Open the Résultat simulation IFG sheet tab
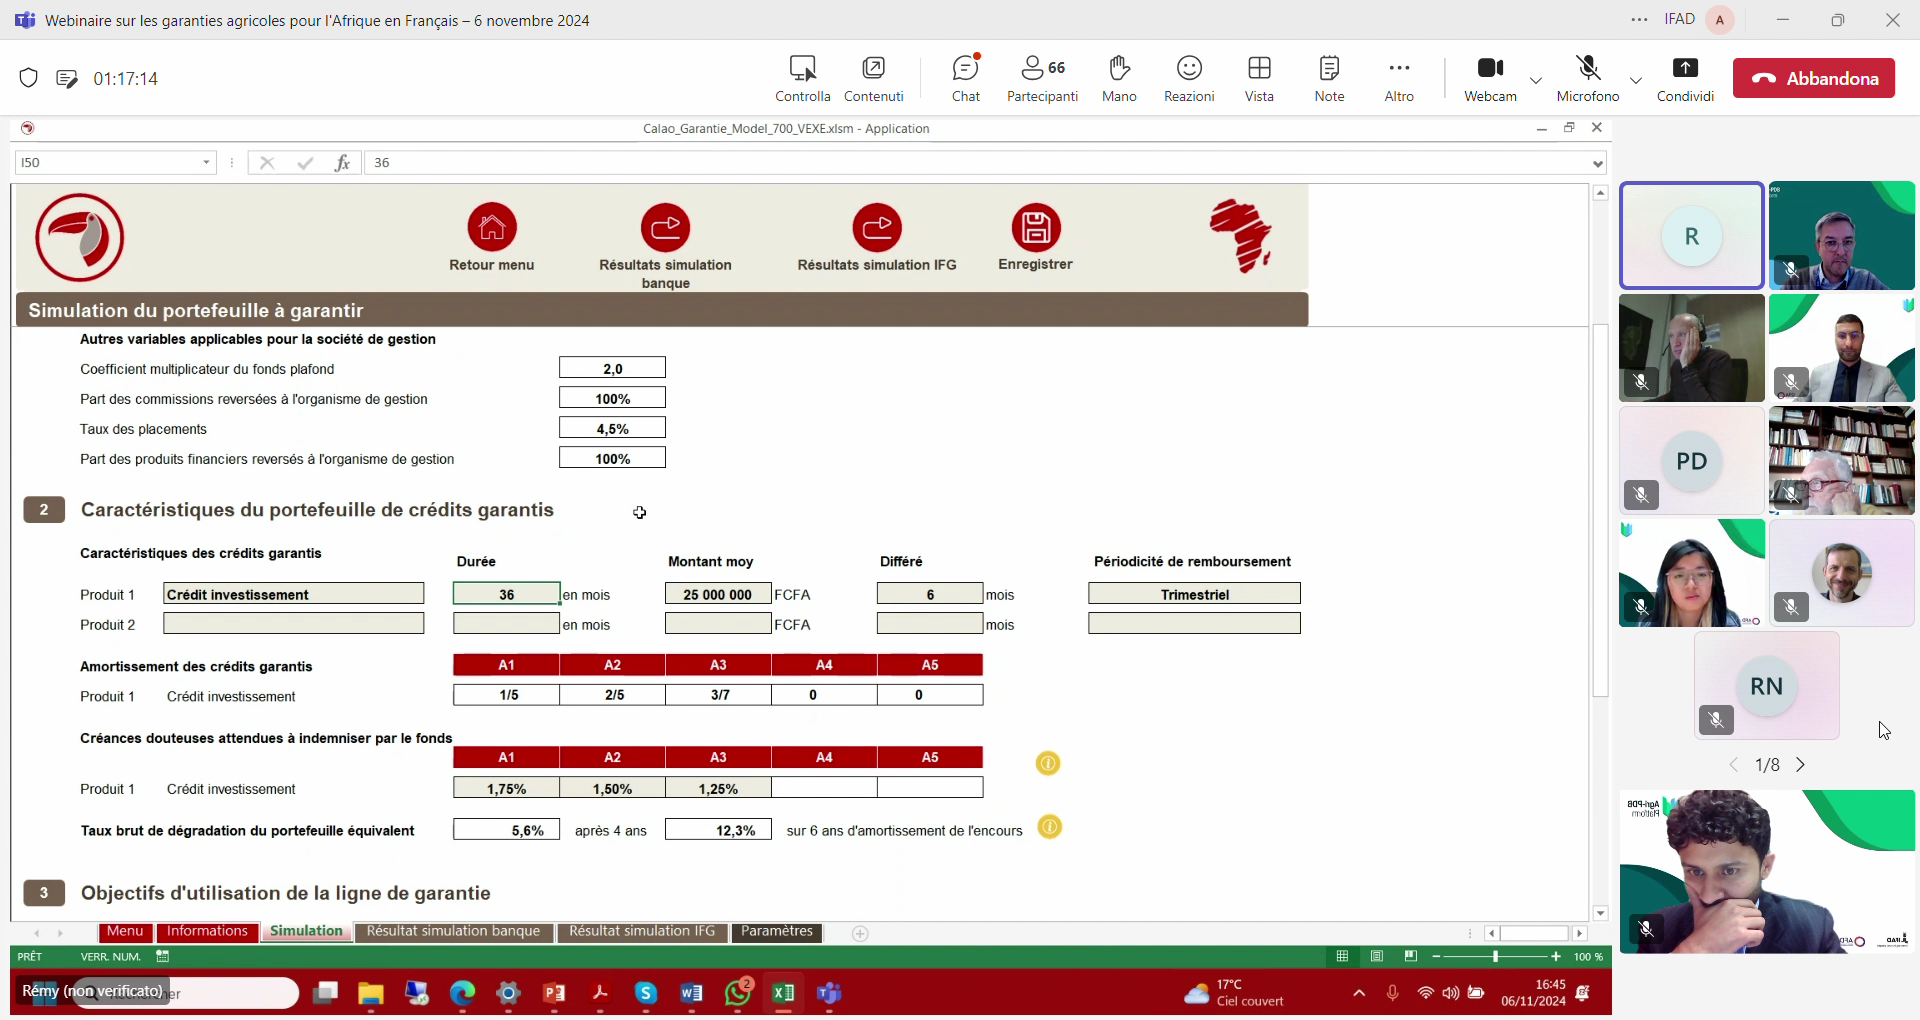This screenshot has width=1920, height=1020. 642,932
